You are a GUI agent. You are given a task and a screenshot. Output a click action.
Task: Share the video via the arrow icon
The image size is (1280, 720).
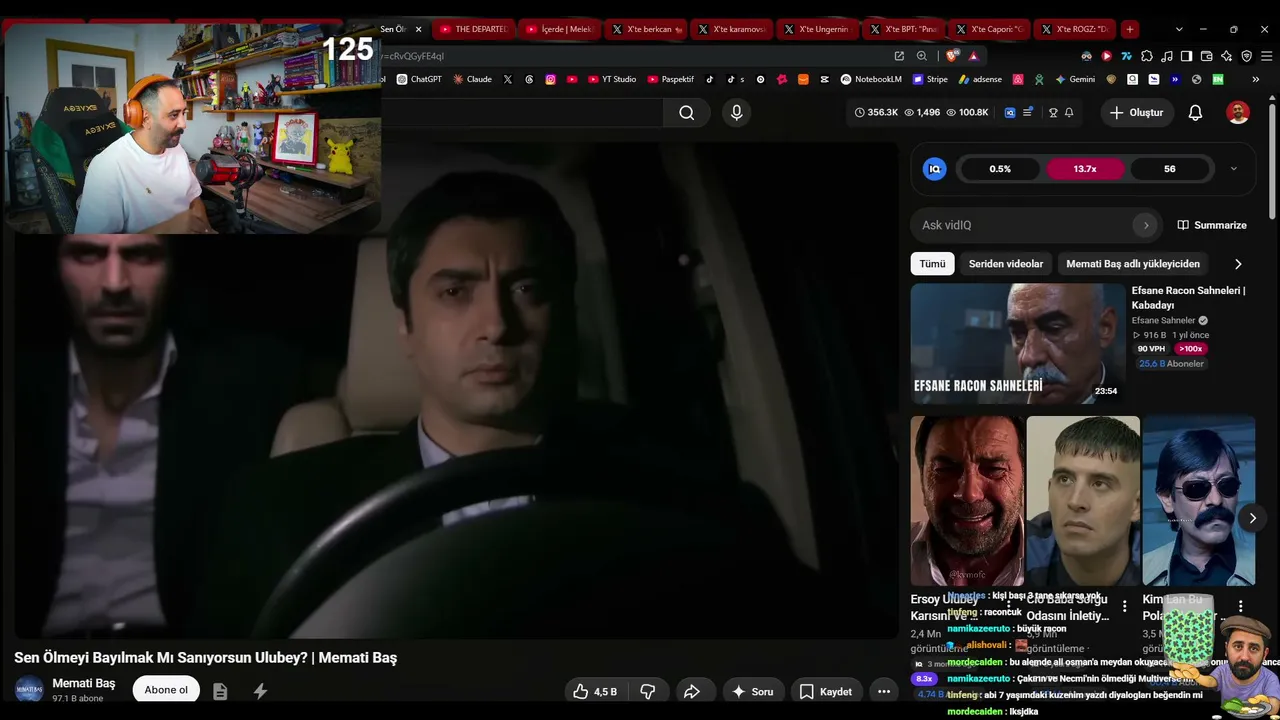click(691, 691)
